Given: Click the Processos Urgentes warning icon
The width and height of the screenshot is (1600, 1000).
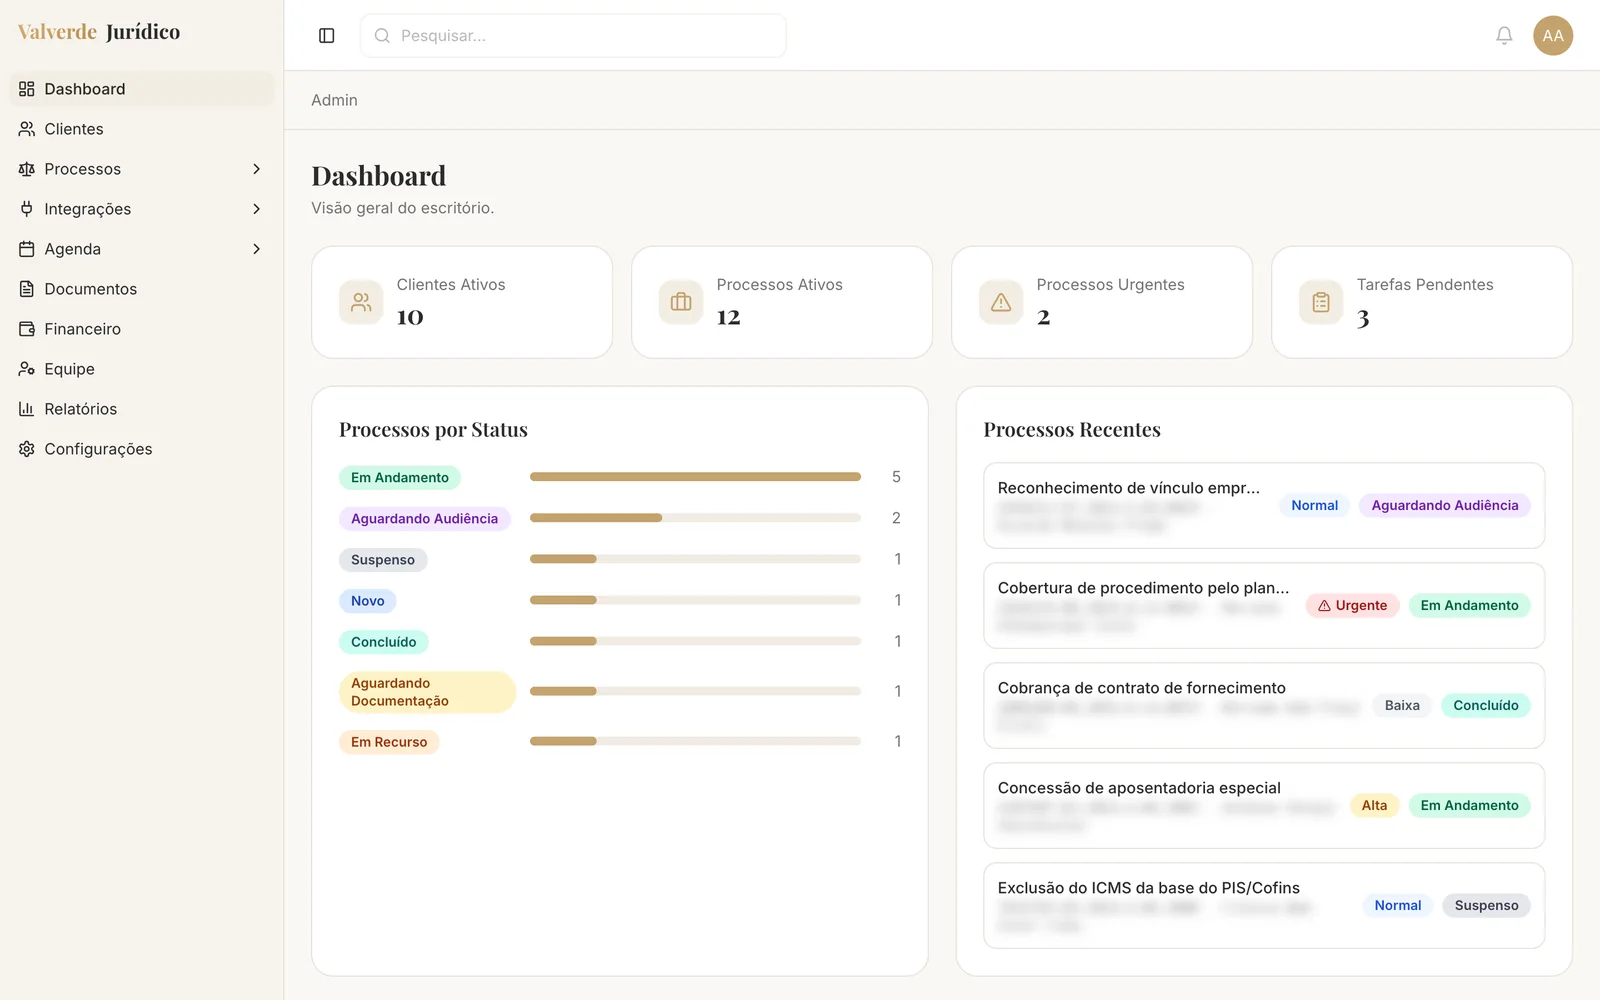Looking at the screenshot, I should click(x=1001, y=302).
